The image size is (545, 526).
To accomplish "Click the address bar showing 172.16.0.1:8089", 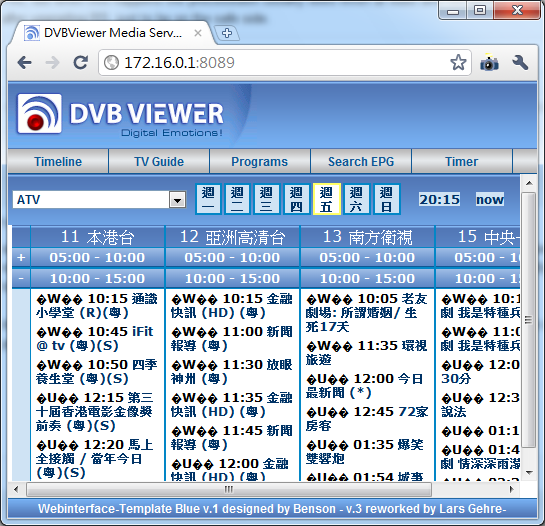I will 285,63.
